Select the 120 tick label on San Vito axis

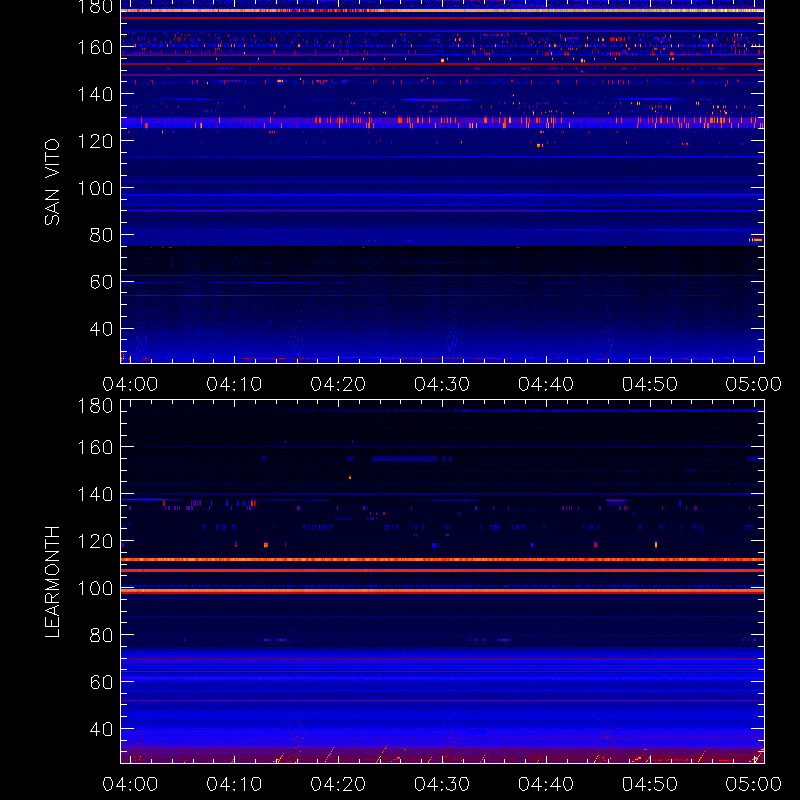(95, 141)
